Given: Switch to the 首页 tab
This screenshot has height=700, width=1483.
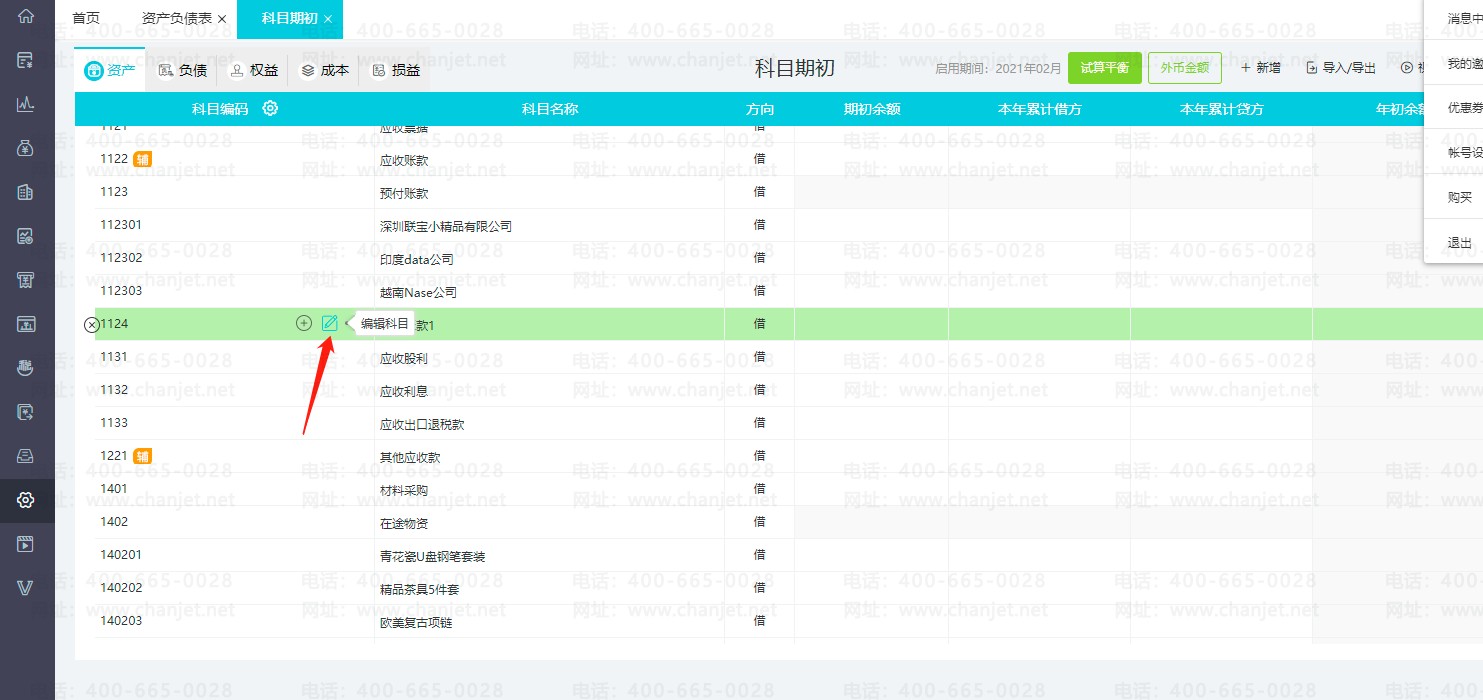Looking at the screenshot, I should 86,18.
